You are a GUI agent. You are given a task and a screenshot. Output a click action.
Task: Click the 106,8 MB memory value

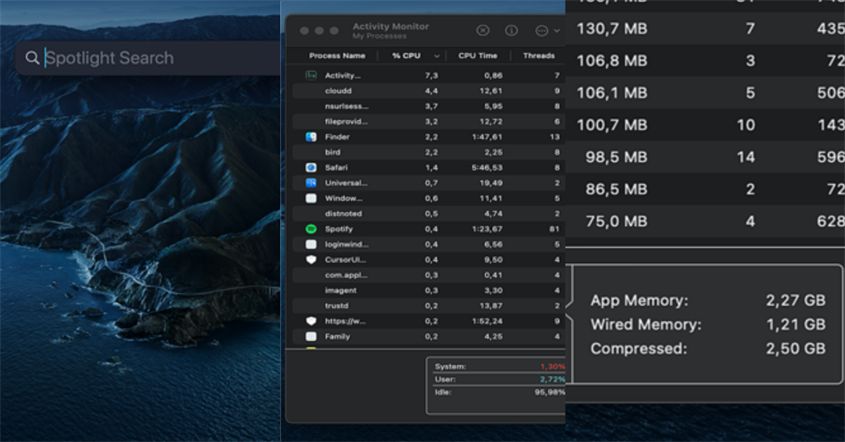(612, 61)
